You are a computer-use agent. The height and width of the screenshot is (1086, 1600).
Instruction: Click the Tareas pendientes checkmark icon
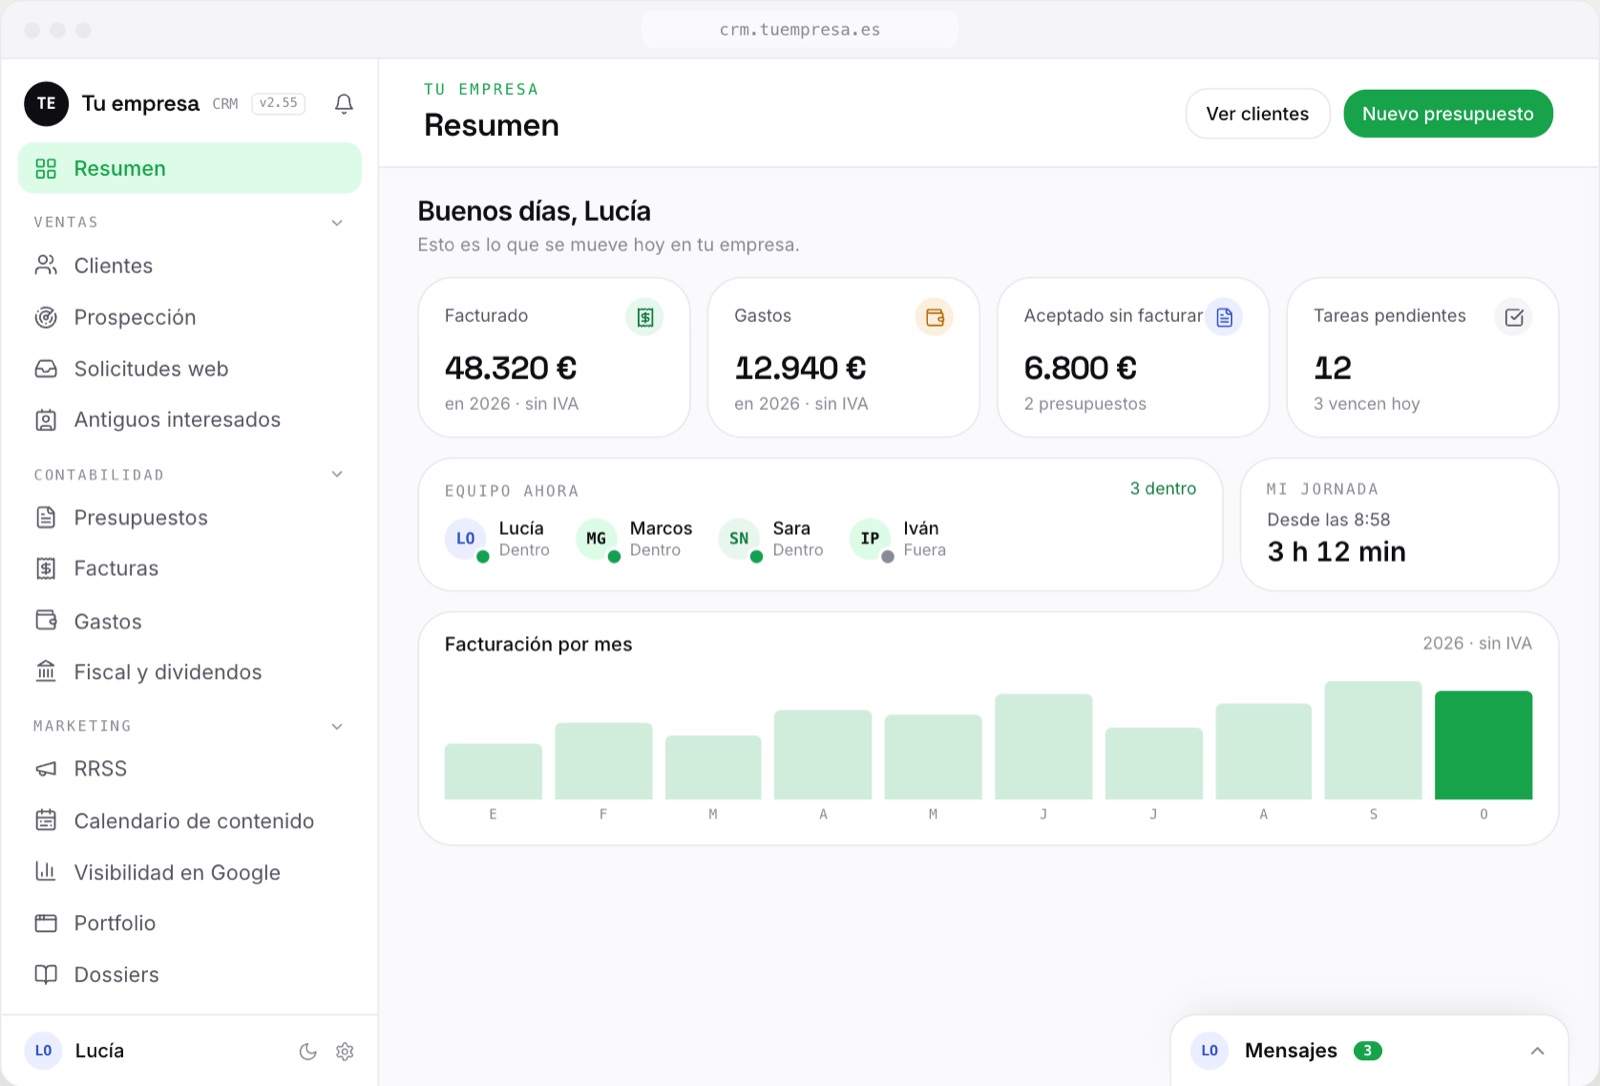[x=1514, y=317]
